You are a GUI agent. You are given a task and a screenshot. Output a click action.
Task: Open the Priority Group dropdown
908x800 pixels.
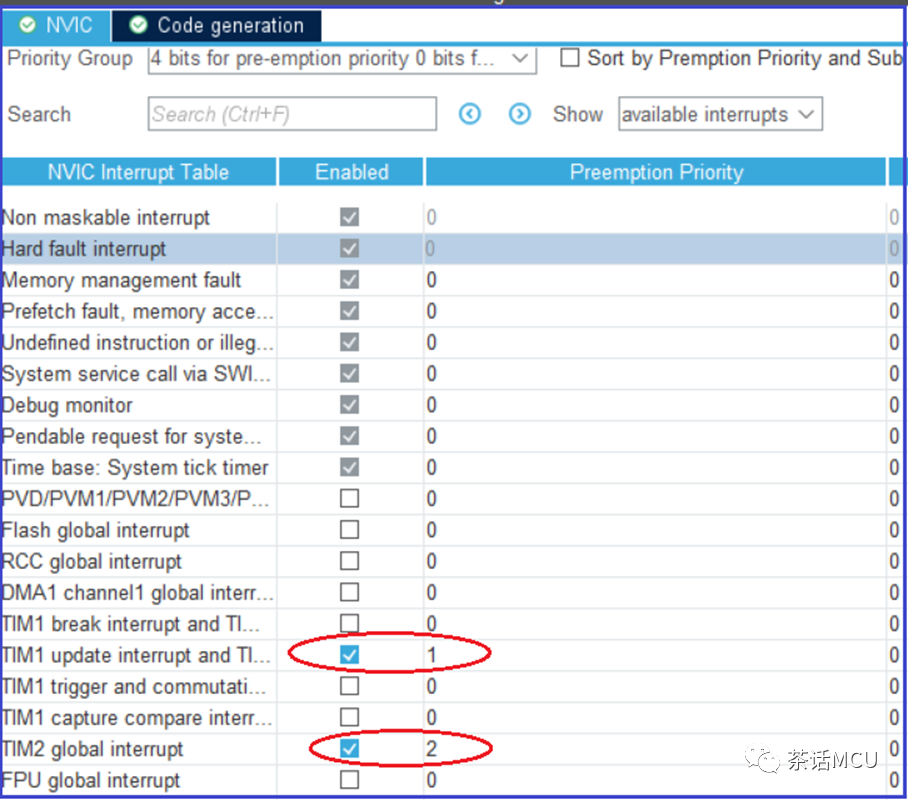click(342, 59)
